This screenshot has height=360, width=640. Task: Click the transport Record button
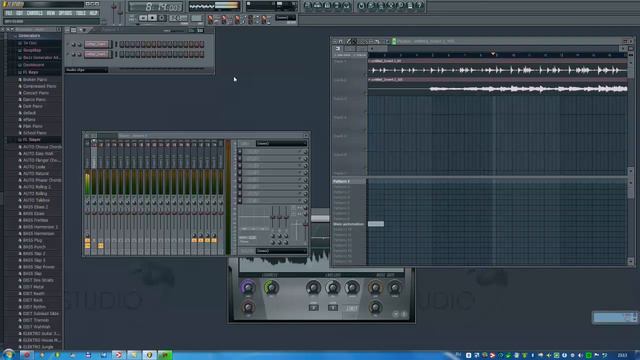point(162,18)
